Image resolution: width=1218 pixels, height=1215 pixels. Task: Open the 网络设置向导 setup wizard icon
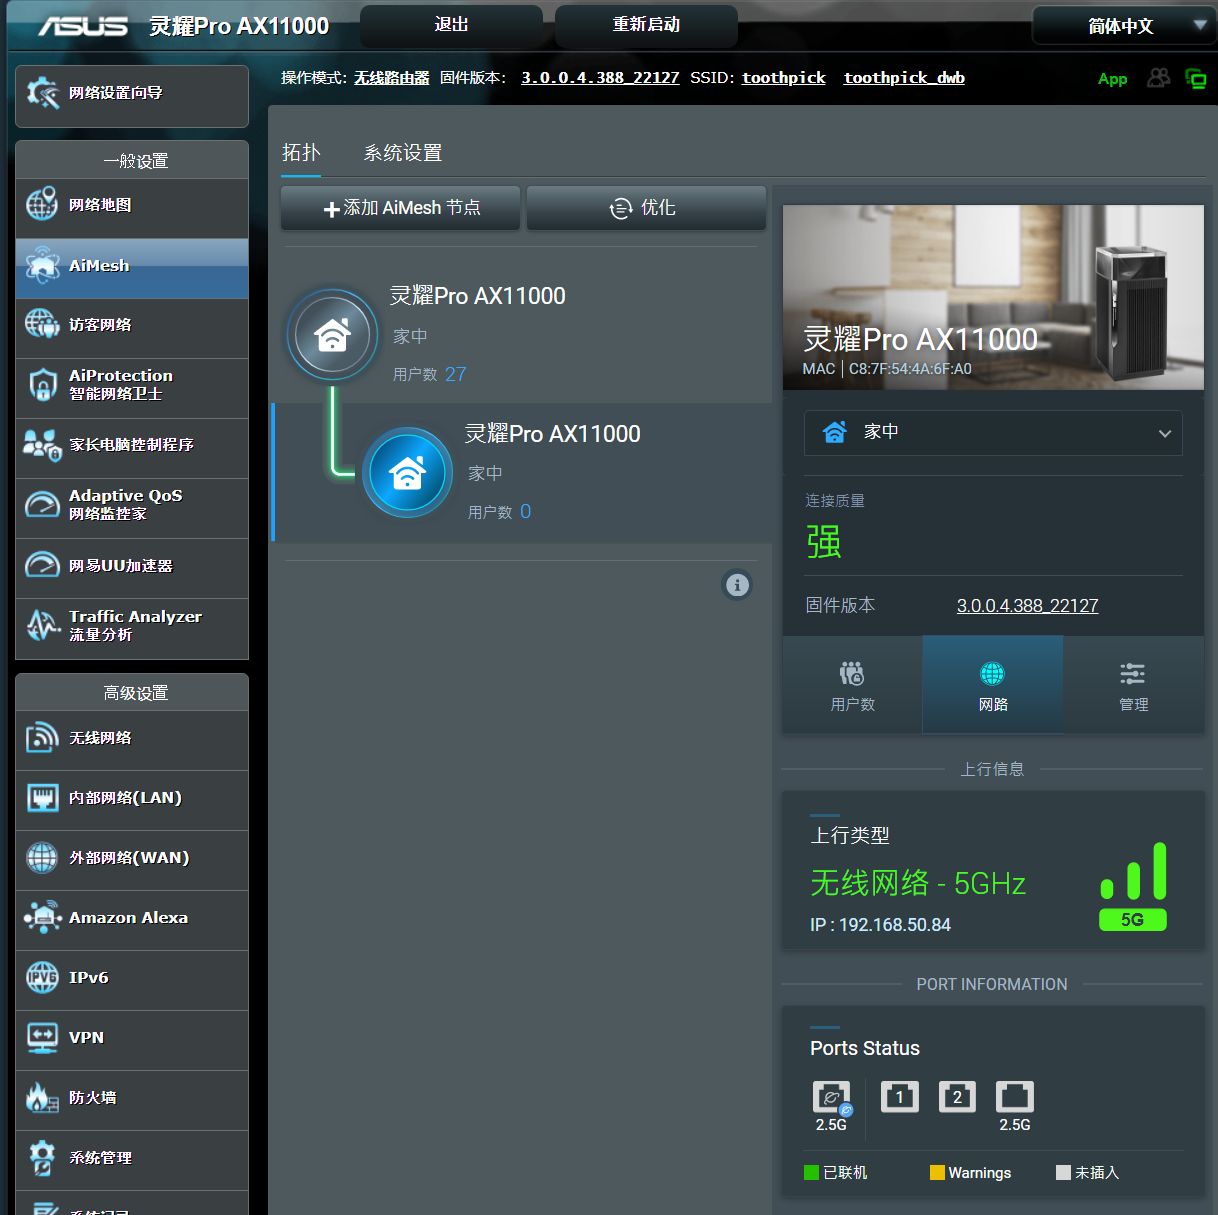click(x=43, y=93)
